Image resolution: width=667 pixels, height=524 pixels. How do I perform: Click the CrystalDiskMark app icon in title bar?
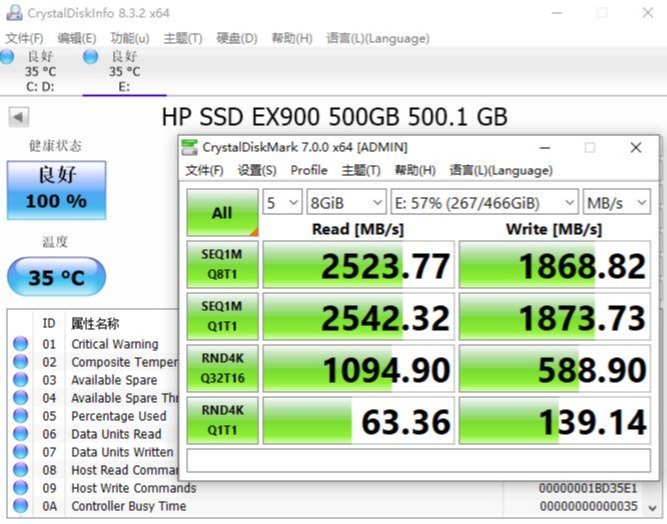coord(189,147)
